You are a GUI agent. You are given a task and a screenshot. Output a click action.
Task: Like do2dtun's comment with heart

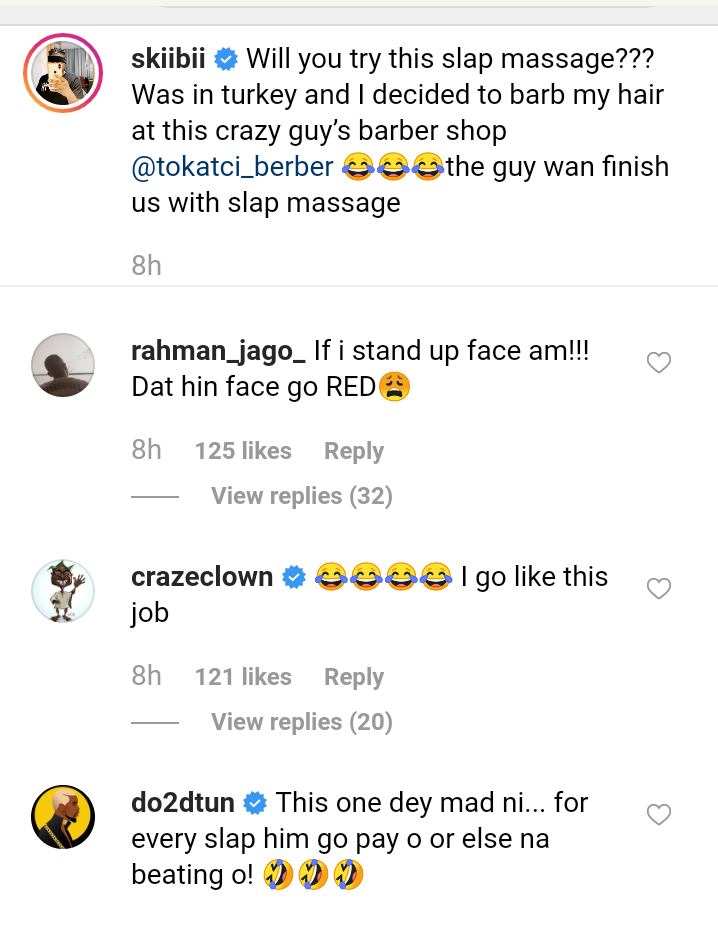658,815
